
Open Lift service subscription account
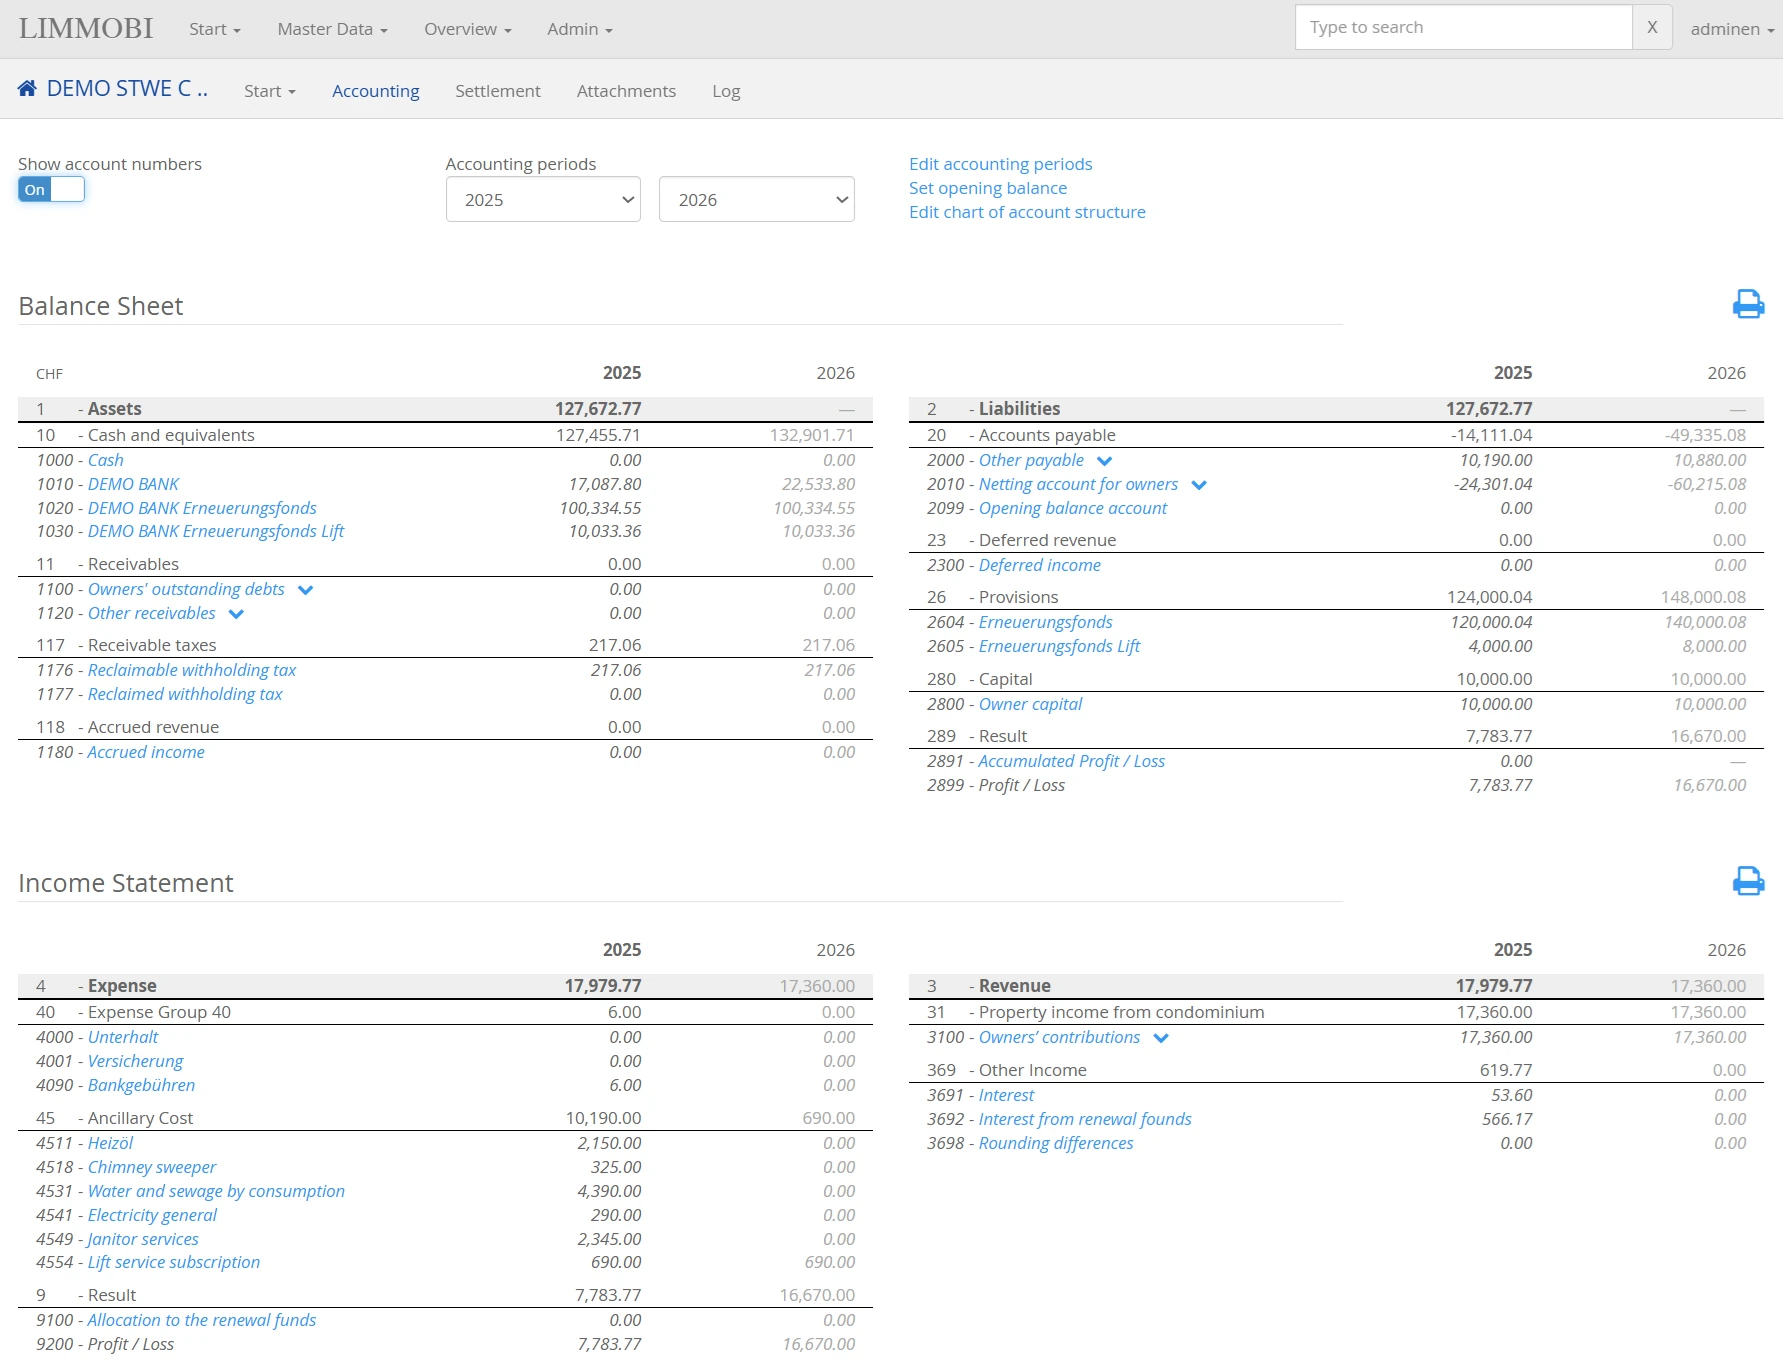174,1262
